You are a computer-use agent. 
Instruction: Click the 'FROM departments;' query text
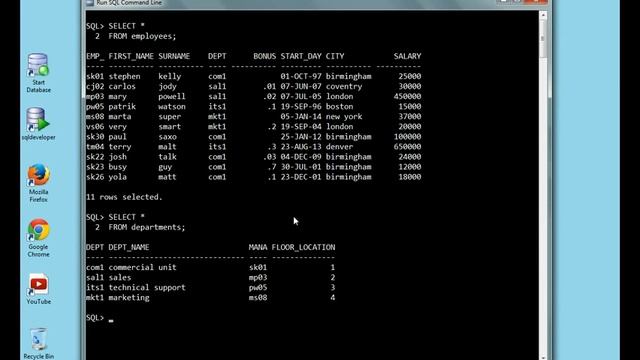[147, 227]
